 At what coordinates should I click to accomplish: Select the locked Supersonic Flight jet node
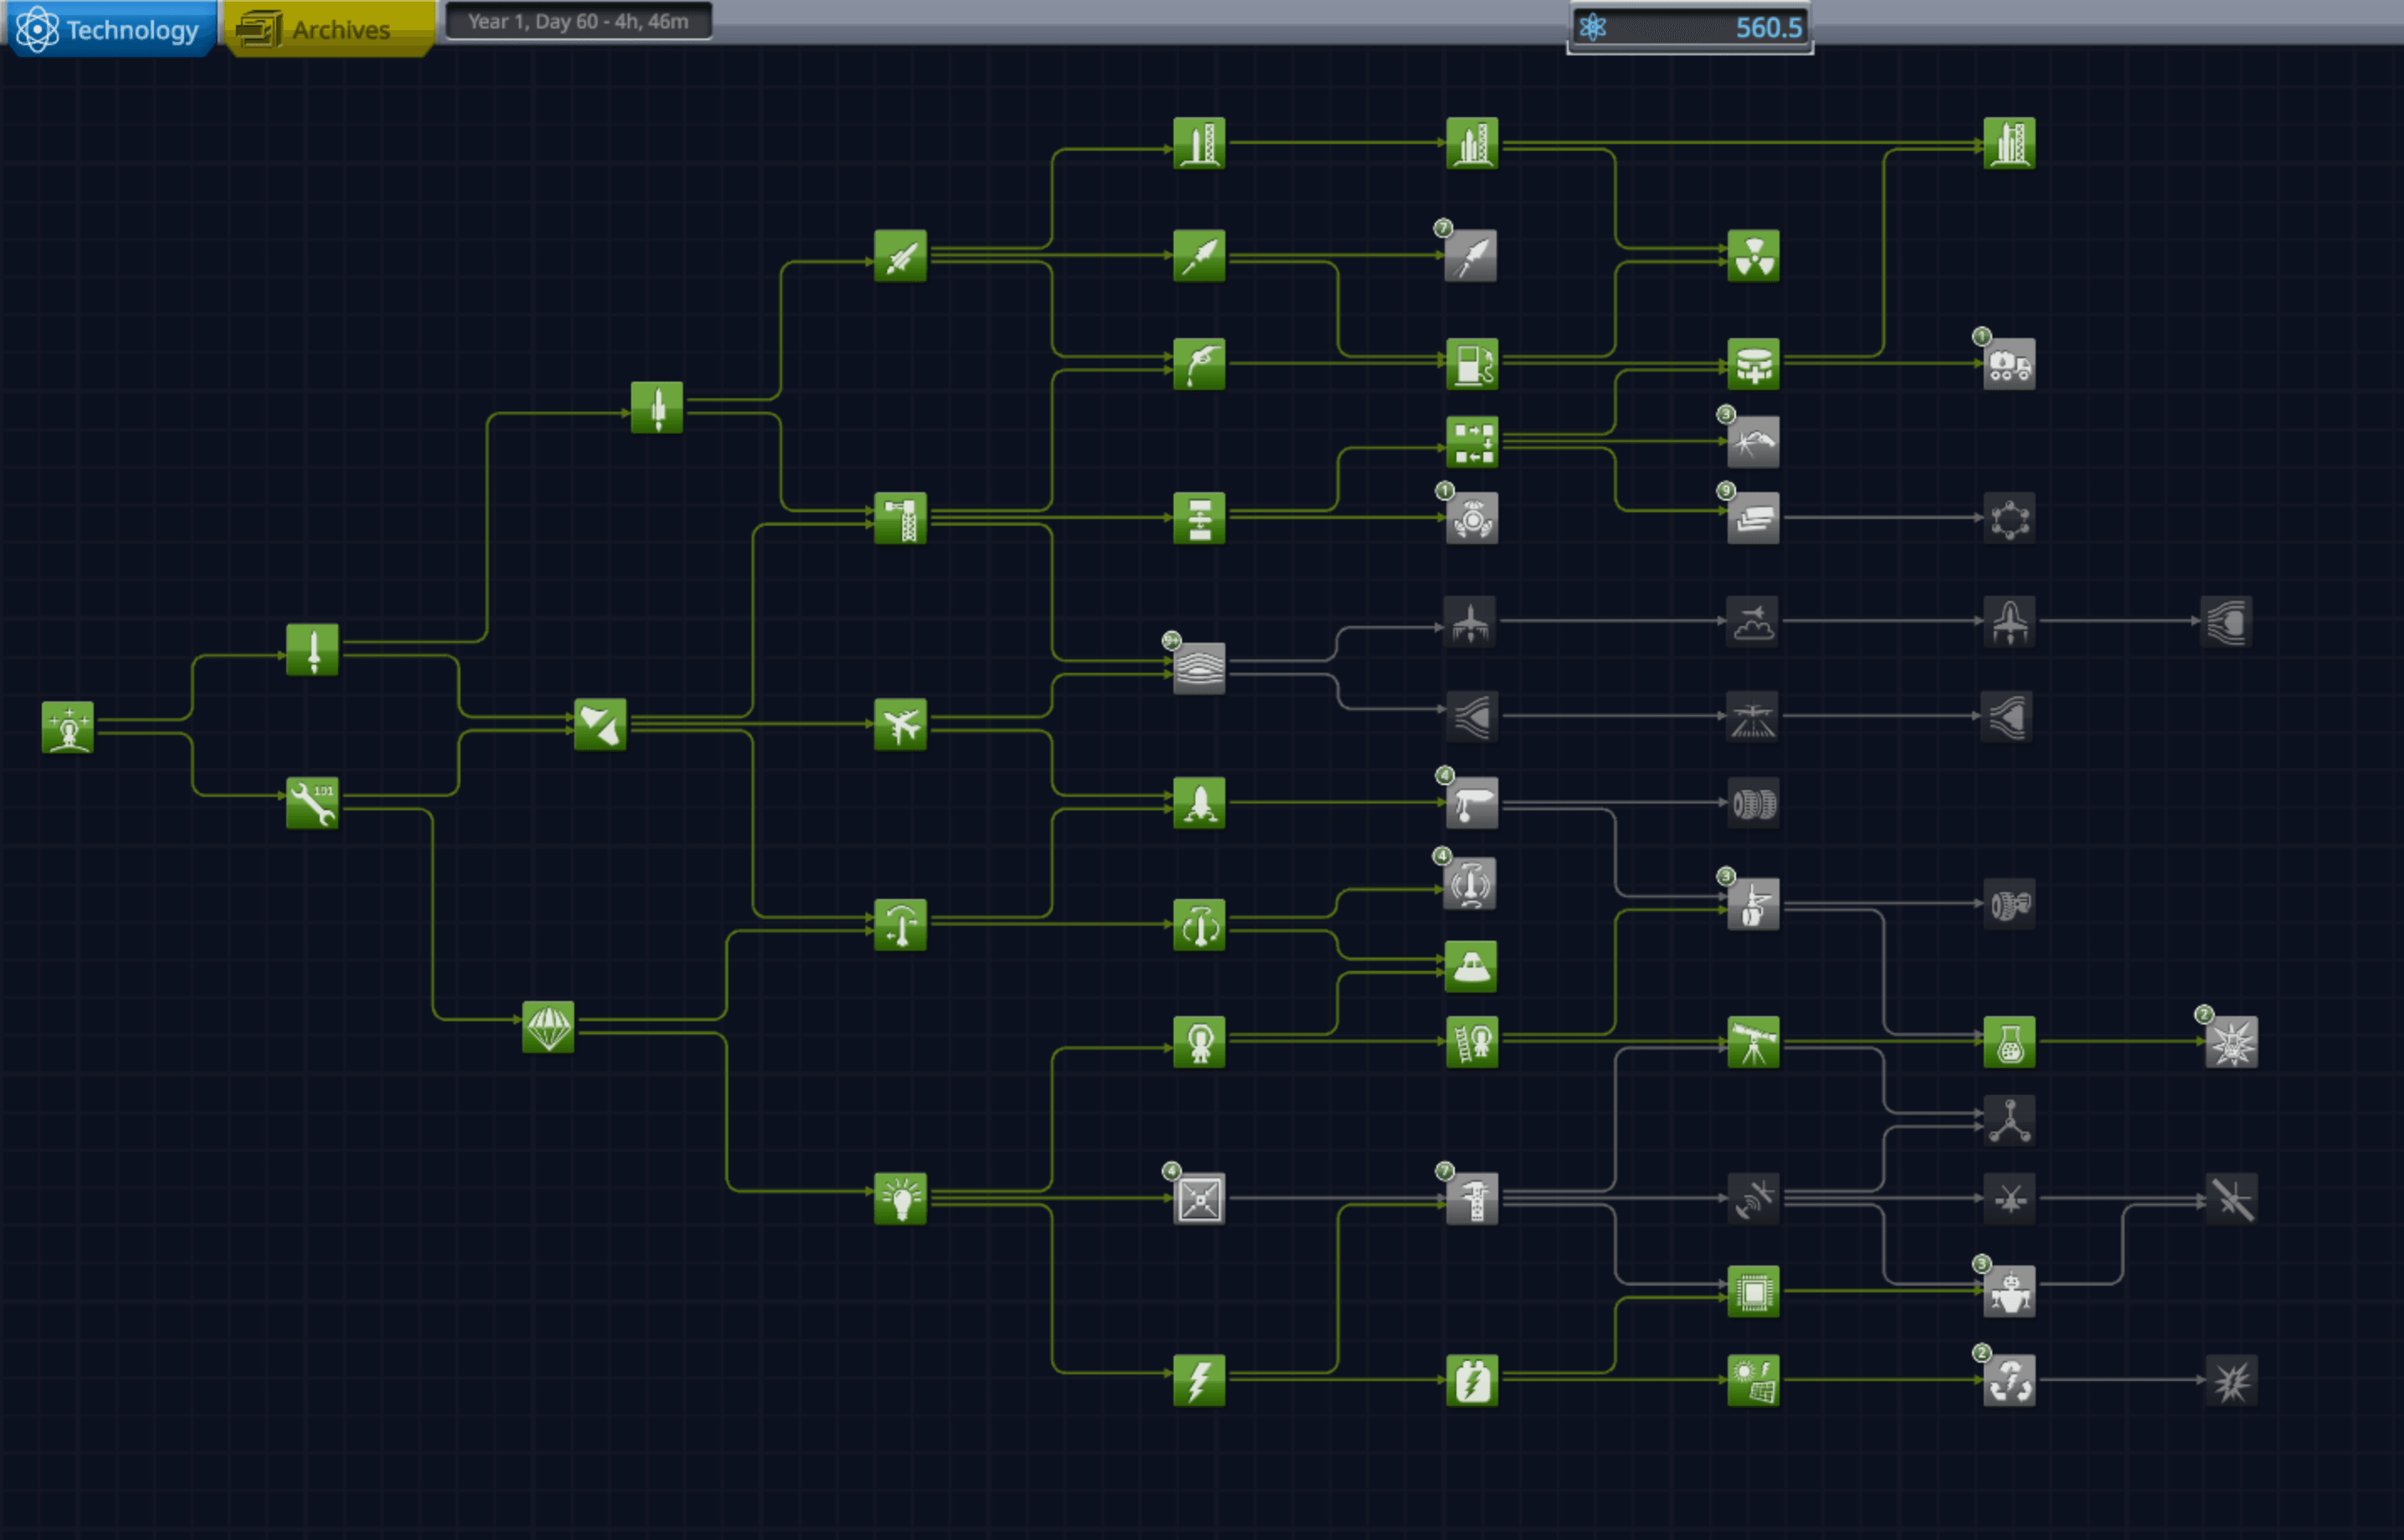pos(1470,621)
